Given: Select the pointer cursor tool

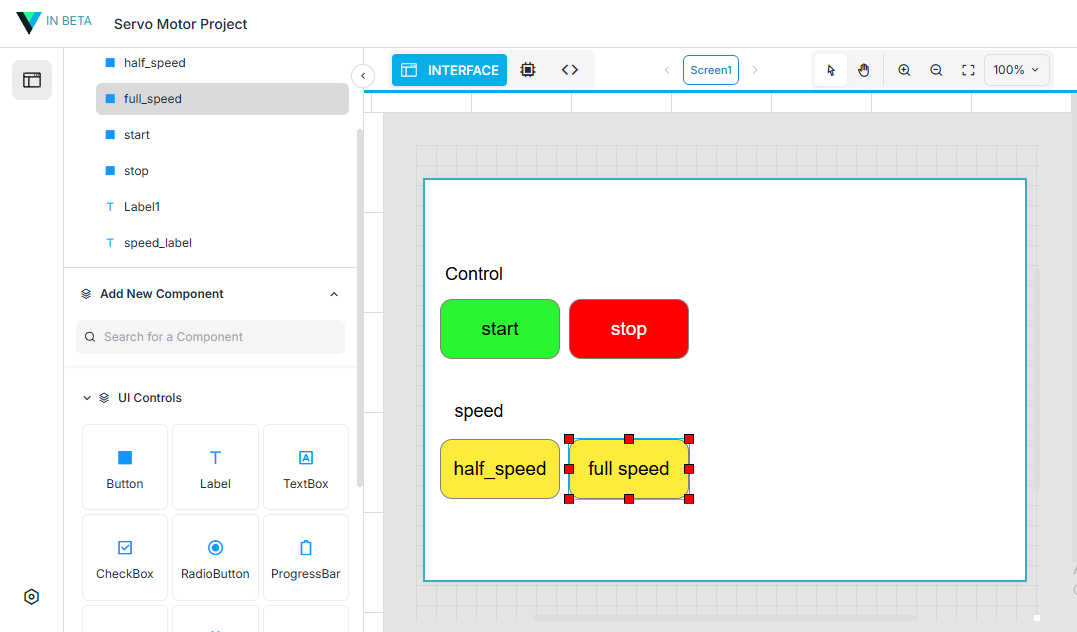Looking at the screenshot, I should [831, 70].
